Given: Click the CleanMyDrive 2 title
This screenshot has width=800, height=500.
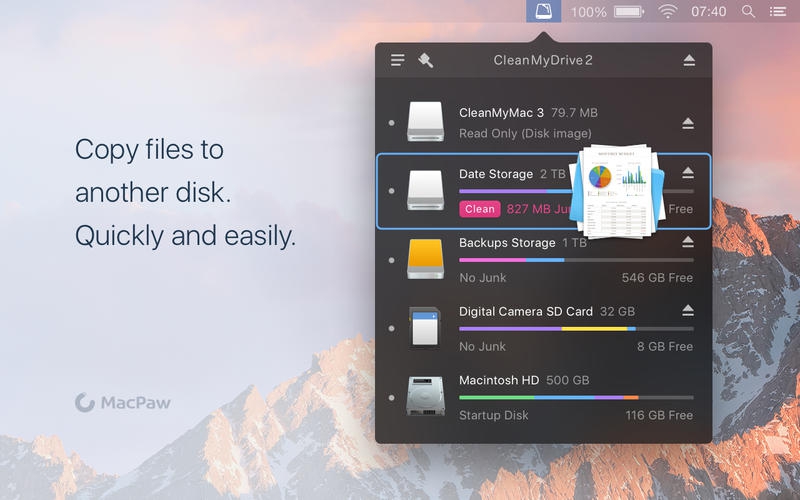Looking at the screenshot, I should pos(543,60).
